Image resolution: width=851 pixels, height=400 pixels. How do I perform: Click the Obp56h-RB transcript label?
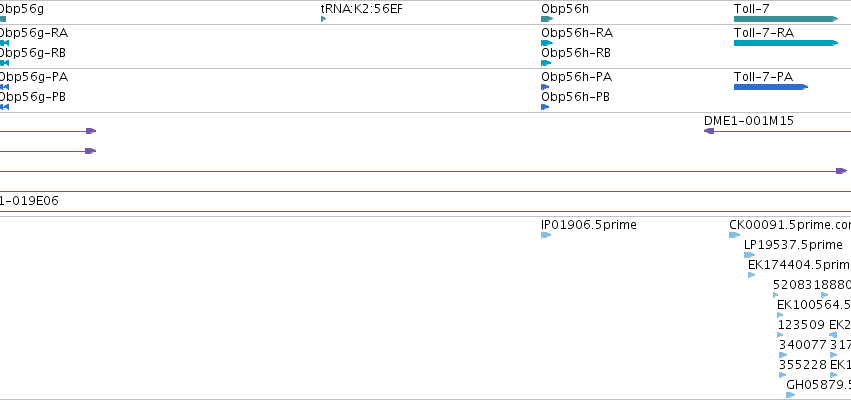tap(576, 53)
